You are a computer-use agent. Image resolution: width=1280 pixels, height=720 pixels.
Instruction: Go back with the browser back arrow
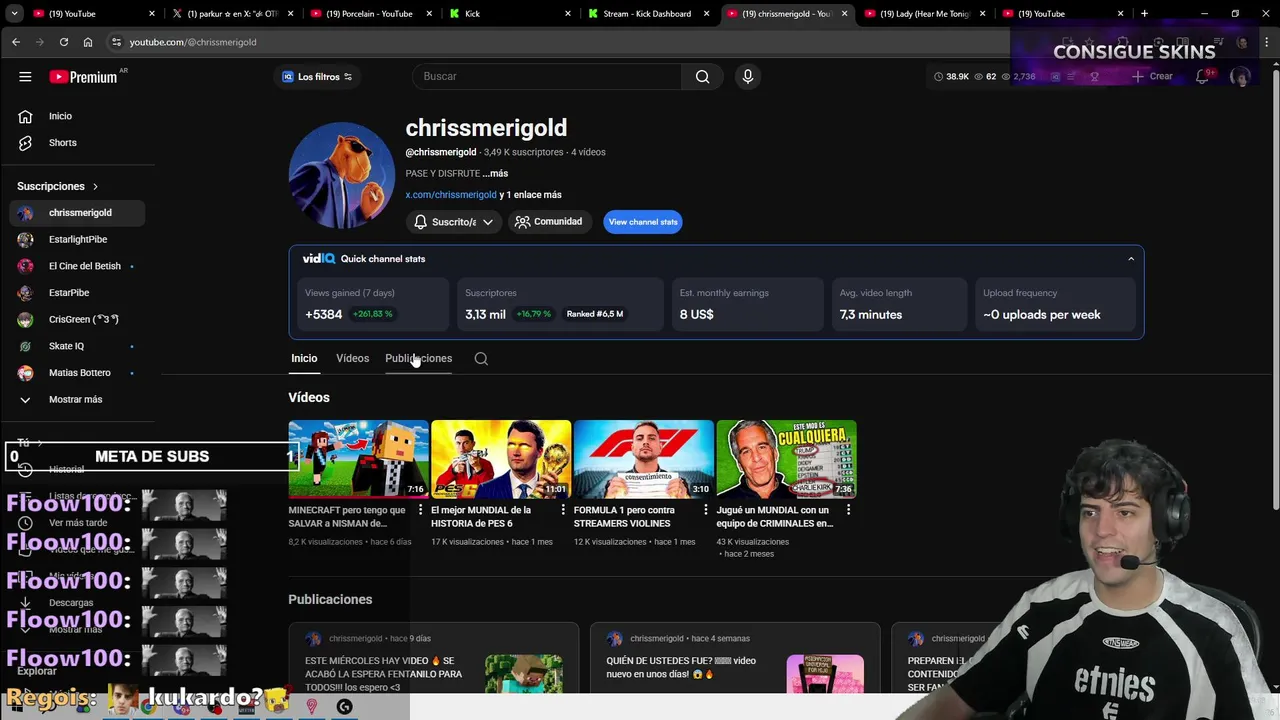[16, 42]
